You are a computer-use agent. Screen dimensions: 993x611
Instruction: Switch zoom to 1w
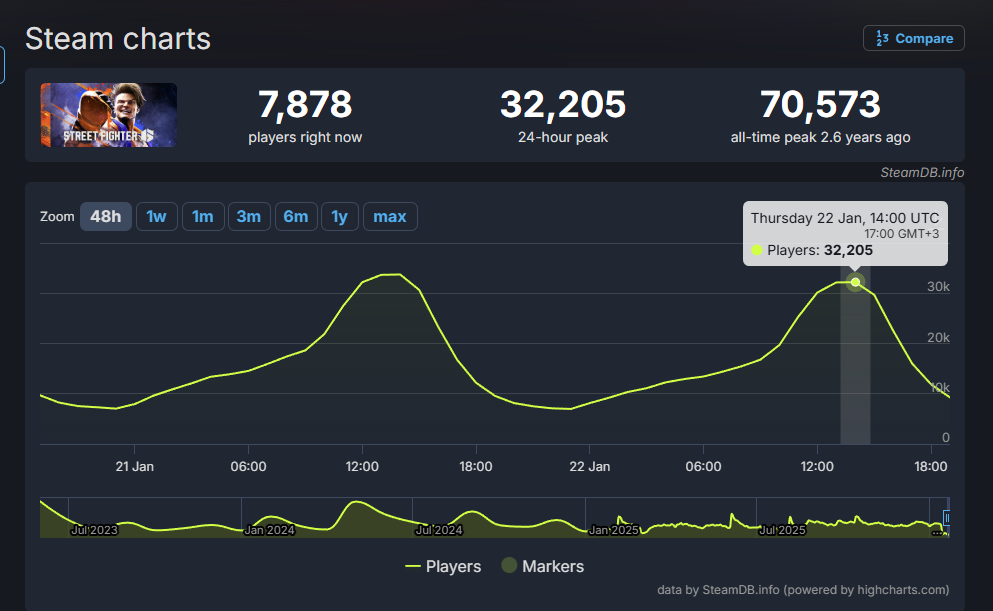tap(156, 217)
